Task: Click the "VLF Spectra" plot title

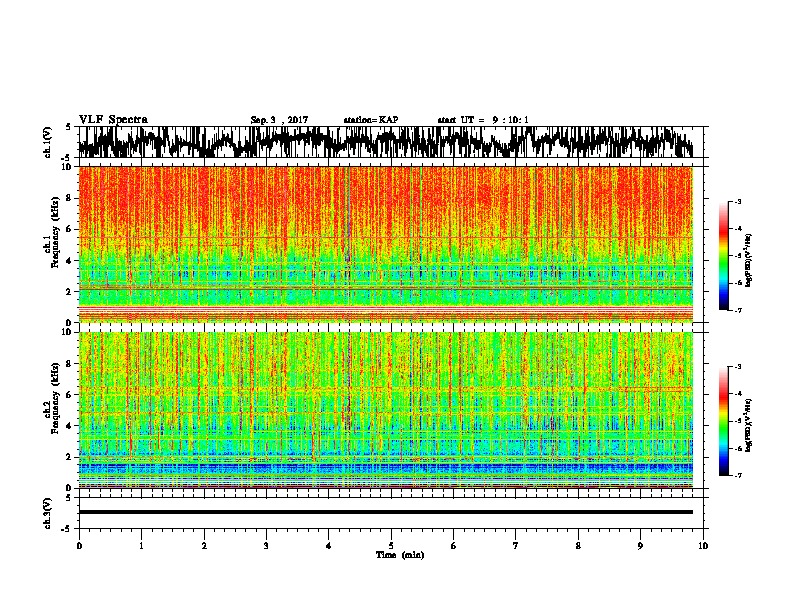Action: (113, 120)
